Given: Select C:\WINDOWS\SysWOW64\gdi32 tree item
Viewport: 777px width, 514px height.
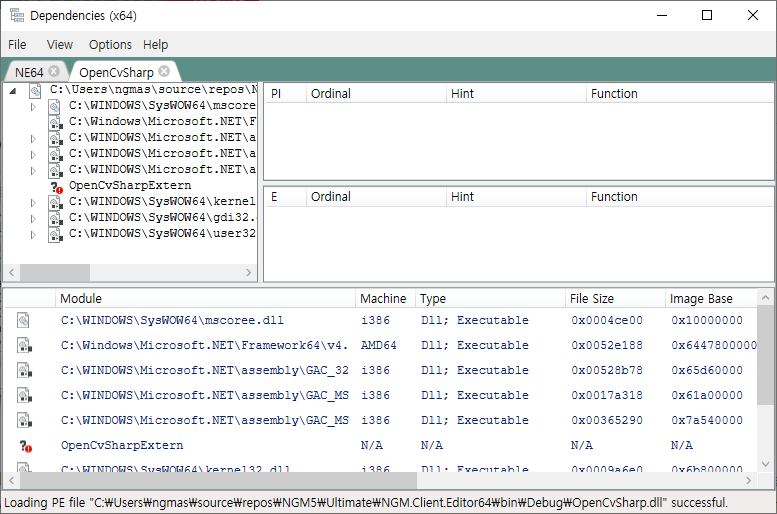Looking at the screenshot, I should pos(162,218).
